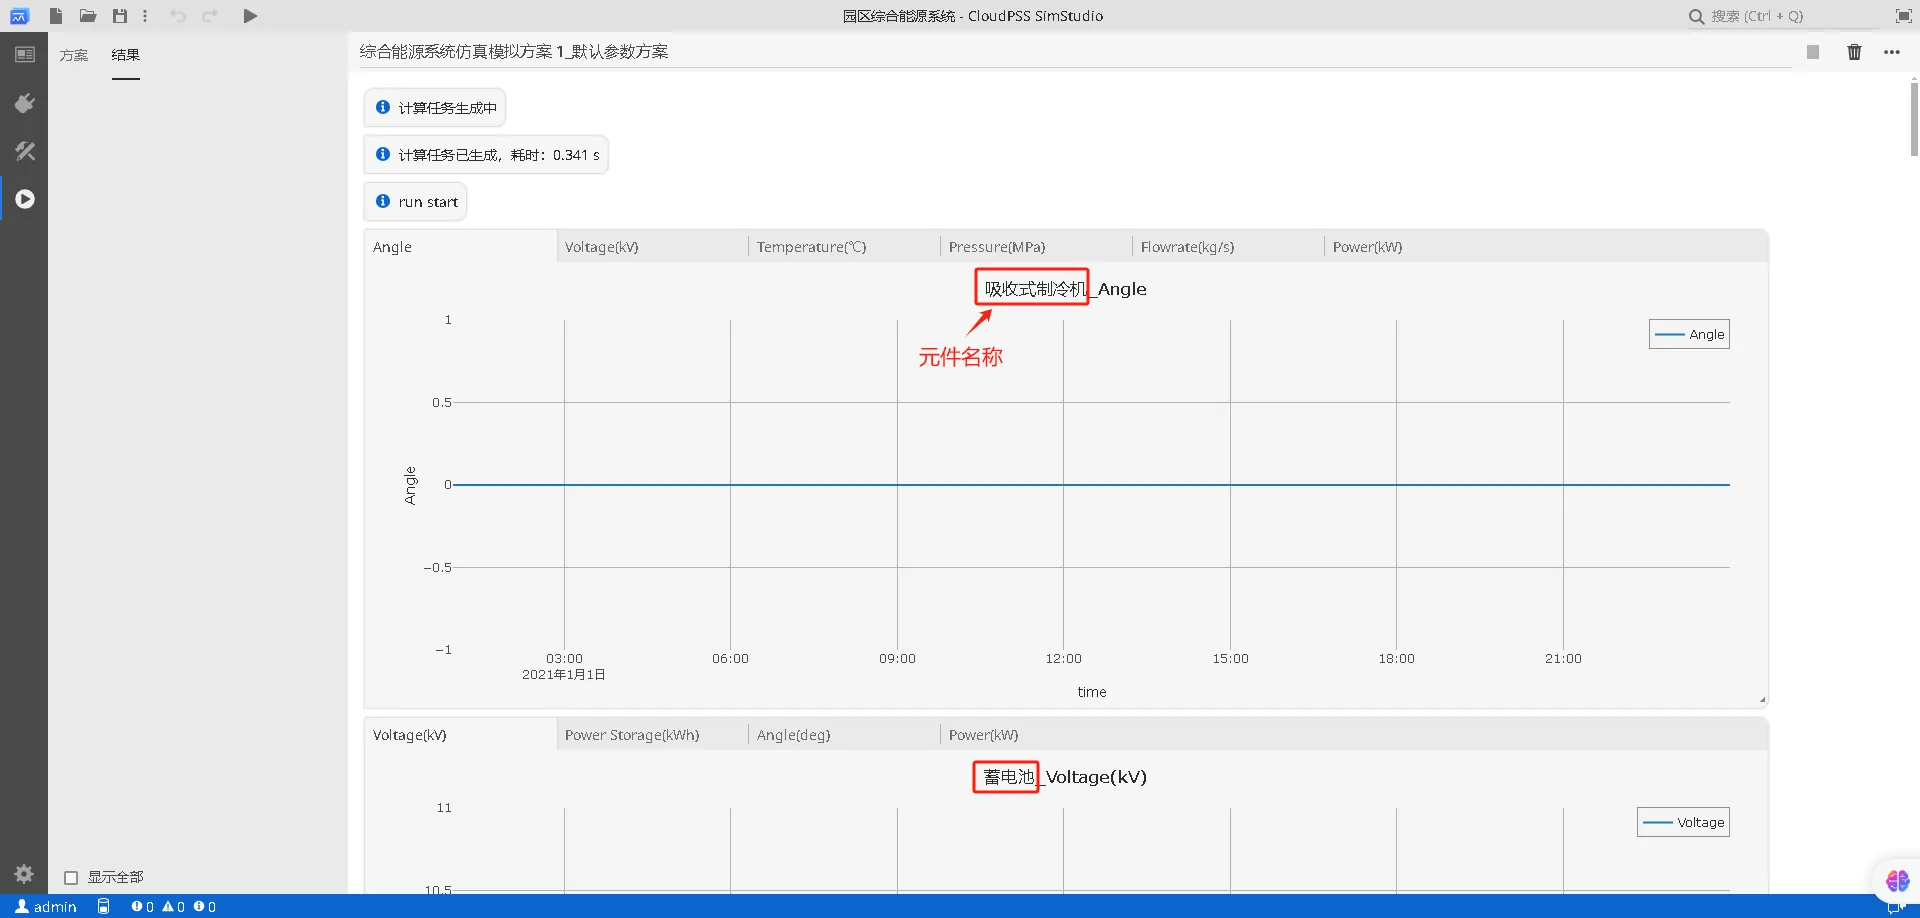Select the Power(kW) tab in the battery chart

[x=1036, y=735]
